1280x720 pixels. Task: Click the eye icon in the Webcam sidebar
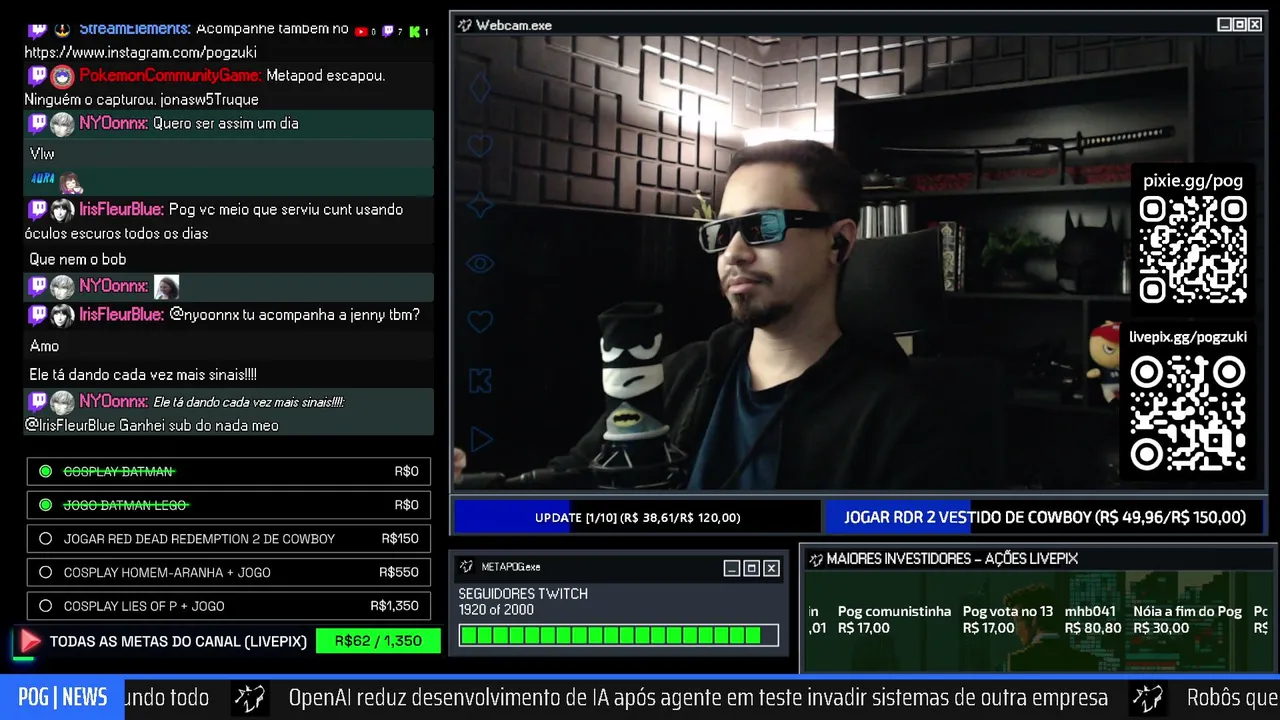pyautogui.click(x=480, y=264)
